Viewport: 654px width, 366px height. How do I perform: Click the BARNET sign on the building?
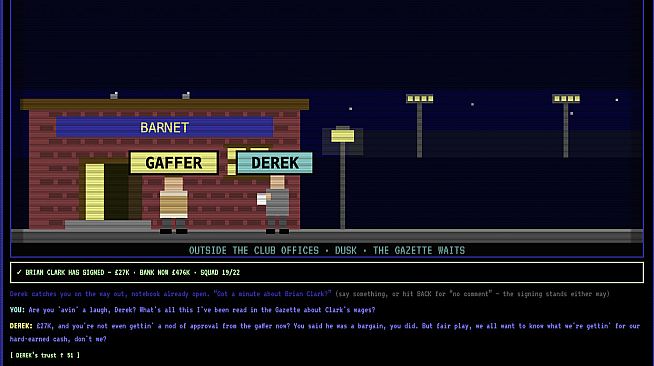click(x=164, y=127)
